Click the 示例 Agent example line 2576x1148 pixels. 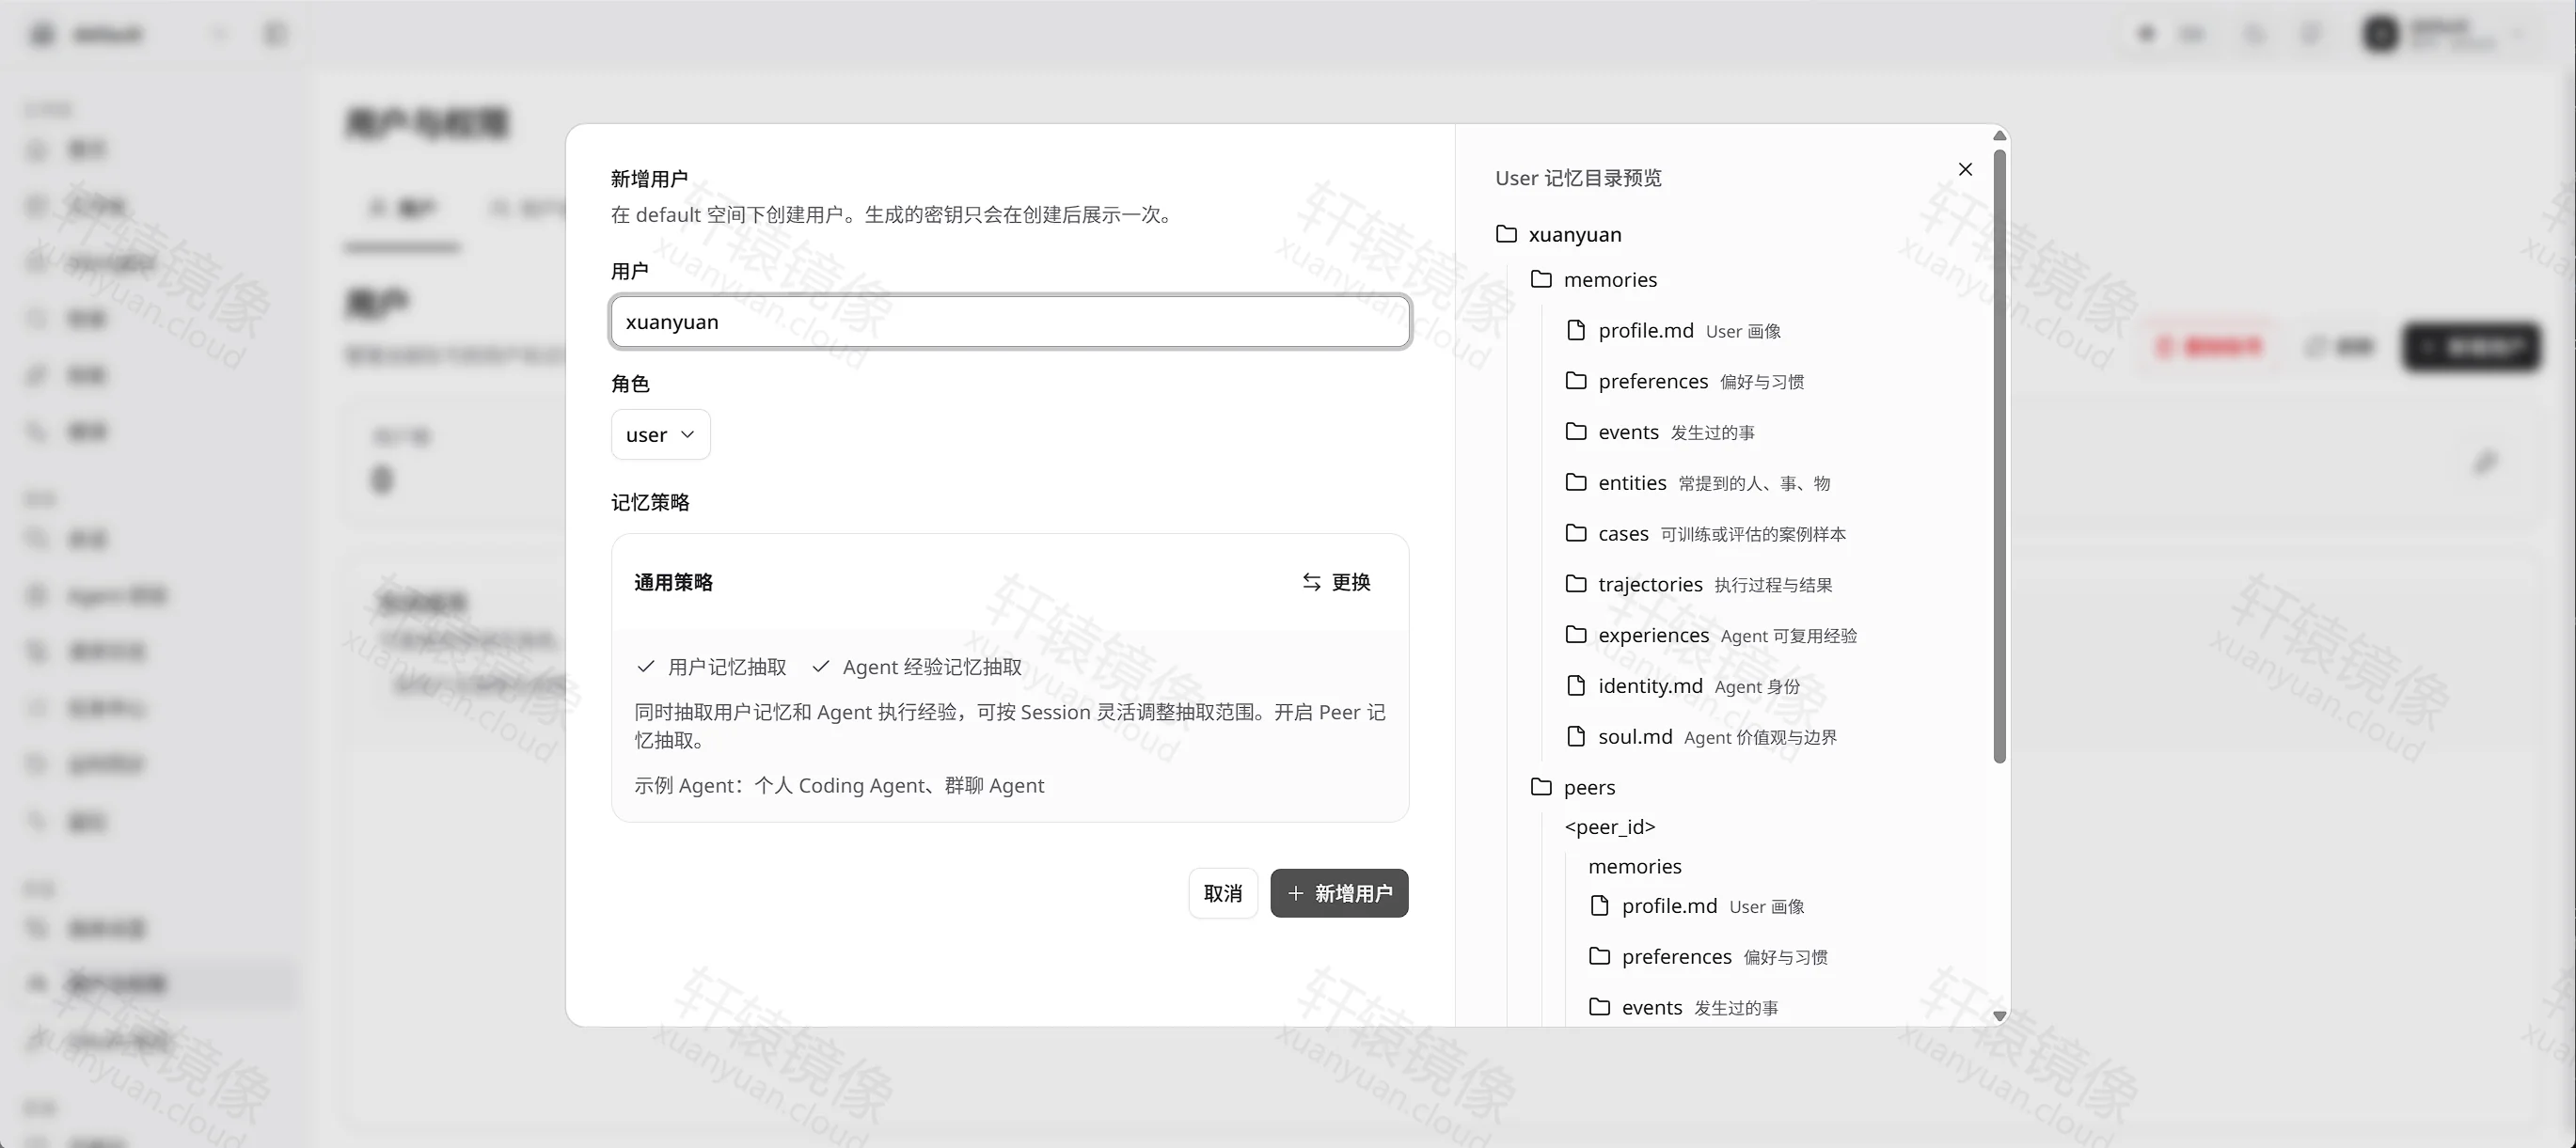839,786
